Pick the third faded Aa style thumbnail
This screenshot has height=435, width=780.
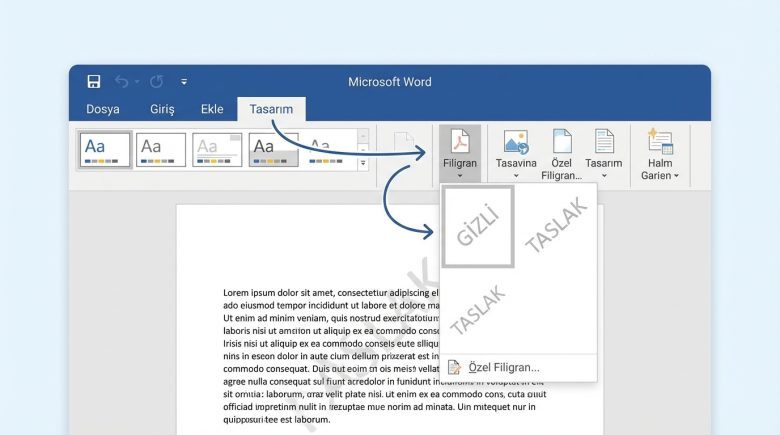tap(217, 150)
